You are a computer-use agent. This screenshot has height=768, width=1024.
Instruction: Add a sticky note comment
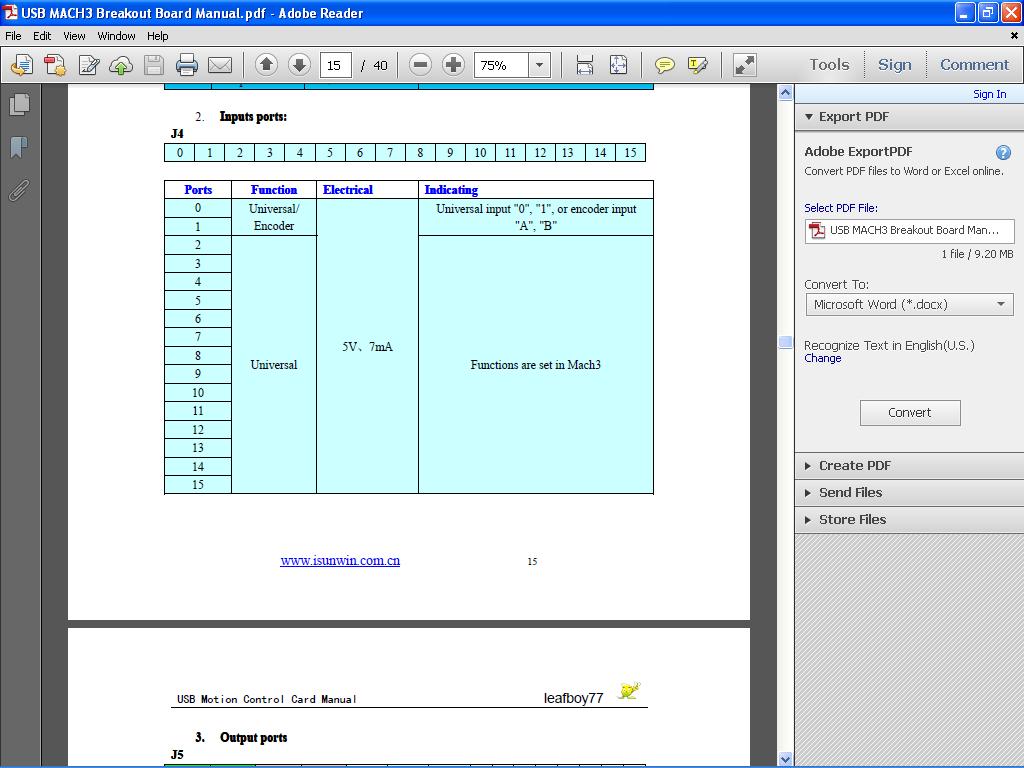click(x=664, y=65)
